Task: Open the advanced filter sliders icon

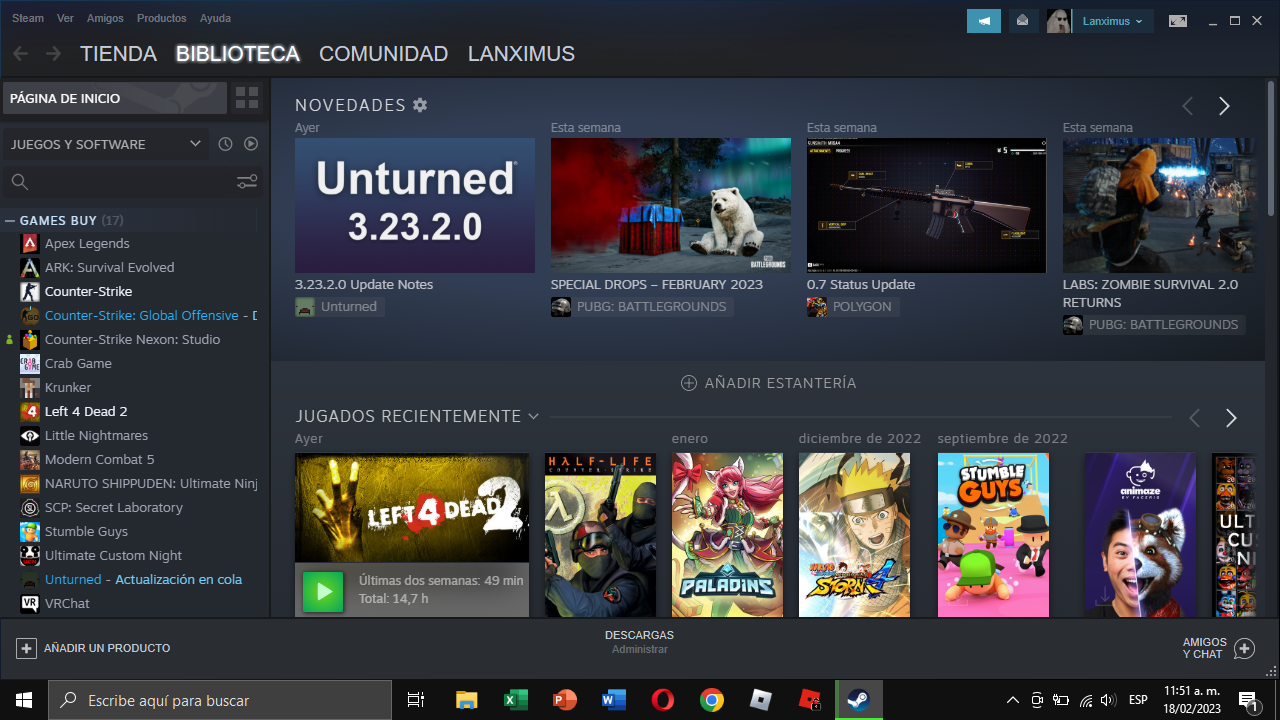Action: coord(247,181)
